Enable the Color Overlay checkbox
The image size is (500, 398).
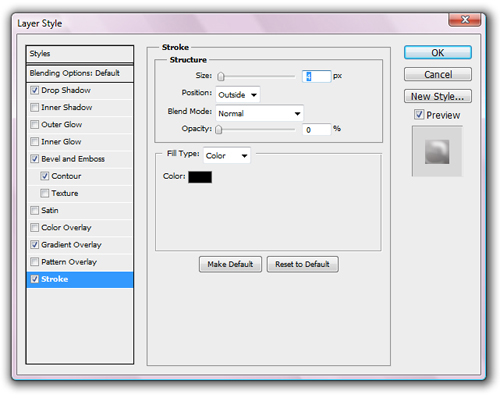(35, 227)
